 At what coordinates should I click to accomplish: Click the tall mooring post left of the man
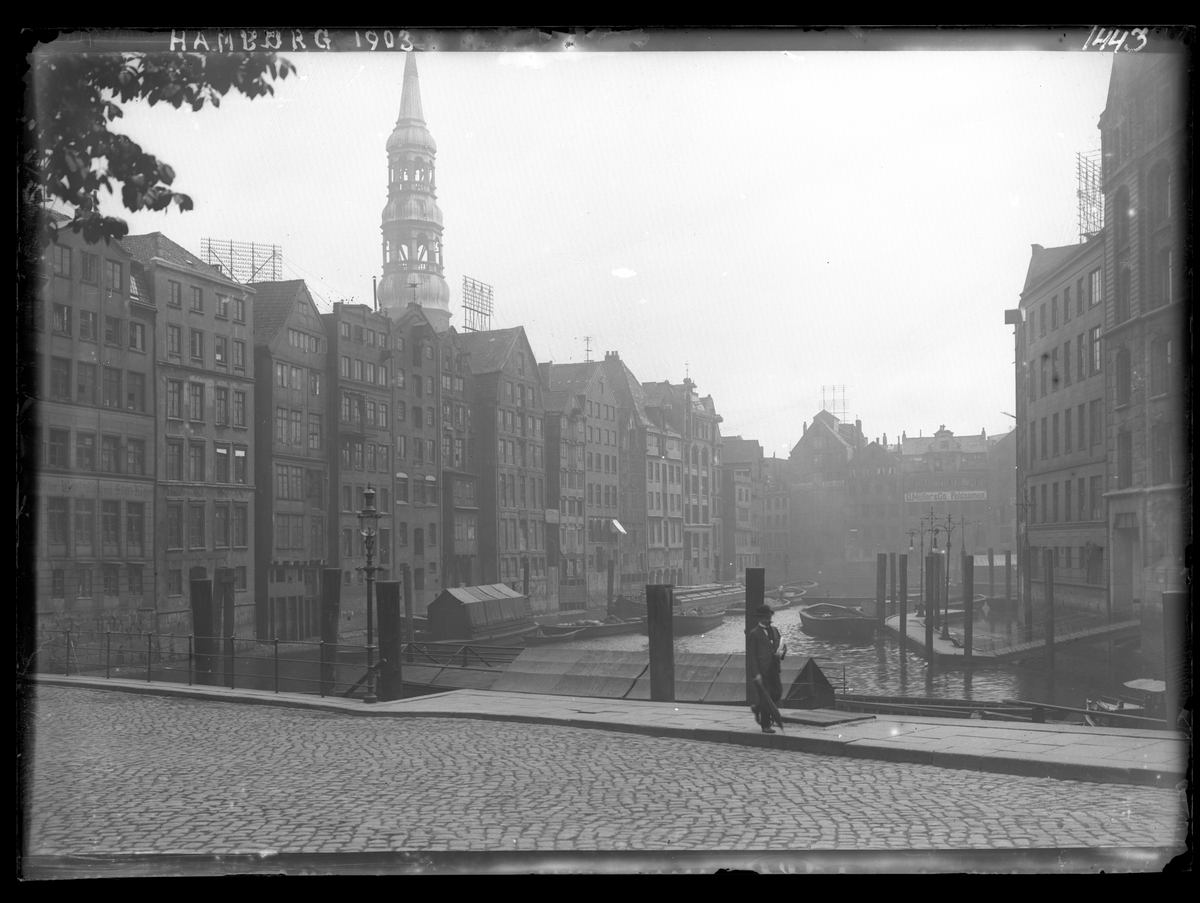coord(660,642)
